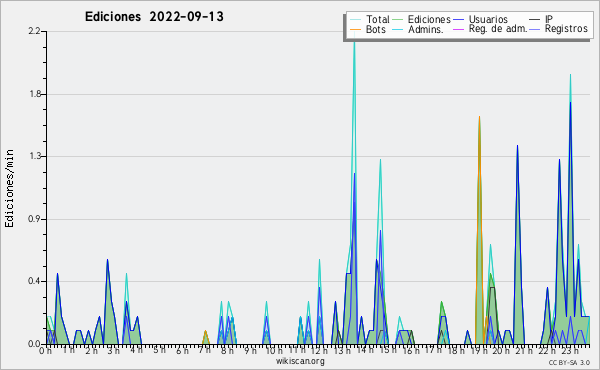Click the 'Ediciones/min' vertical axis title
600x370 pixels.
click(9, 188)
